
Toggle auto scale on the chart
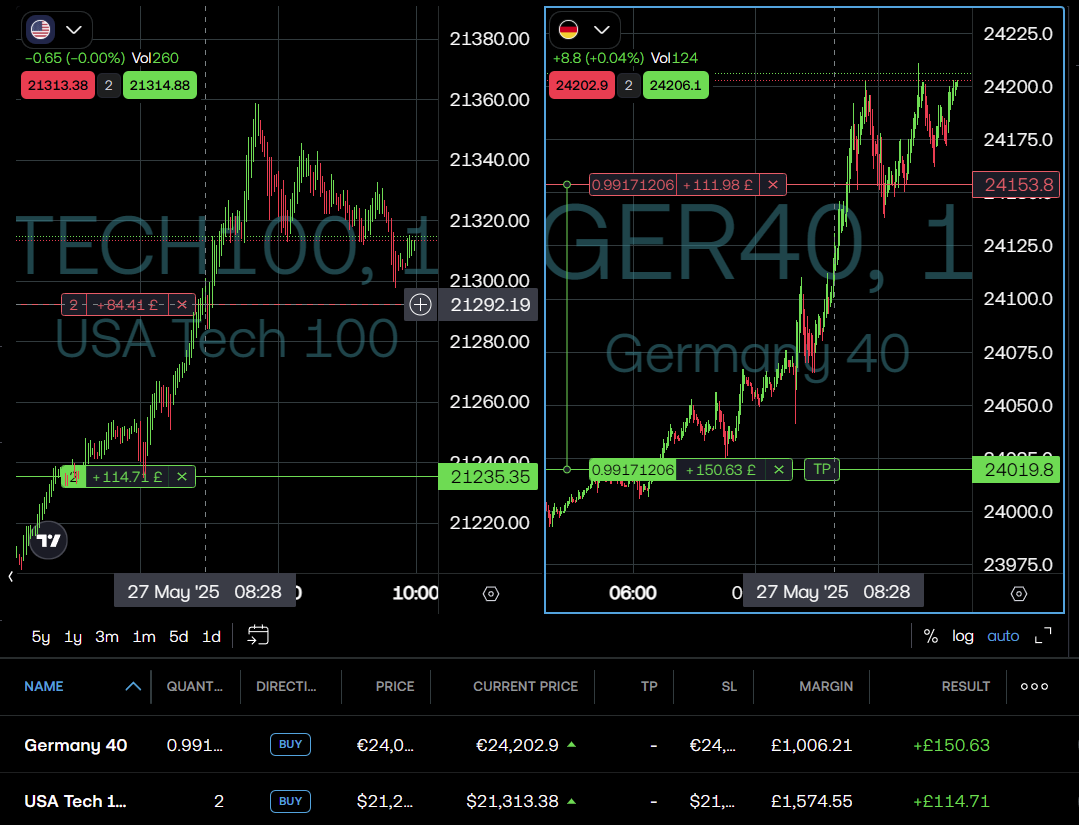tap(1003, 636)
